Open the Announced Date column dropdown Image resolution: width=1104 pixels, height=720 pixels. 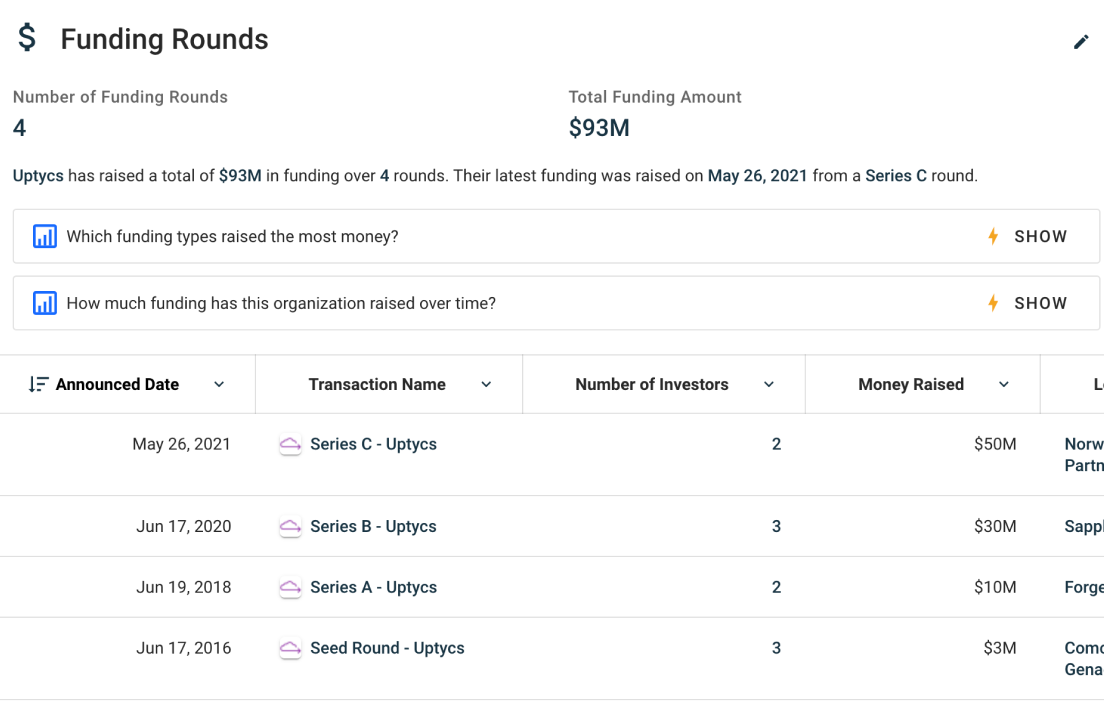(219, 384)
